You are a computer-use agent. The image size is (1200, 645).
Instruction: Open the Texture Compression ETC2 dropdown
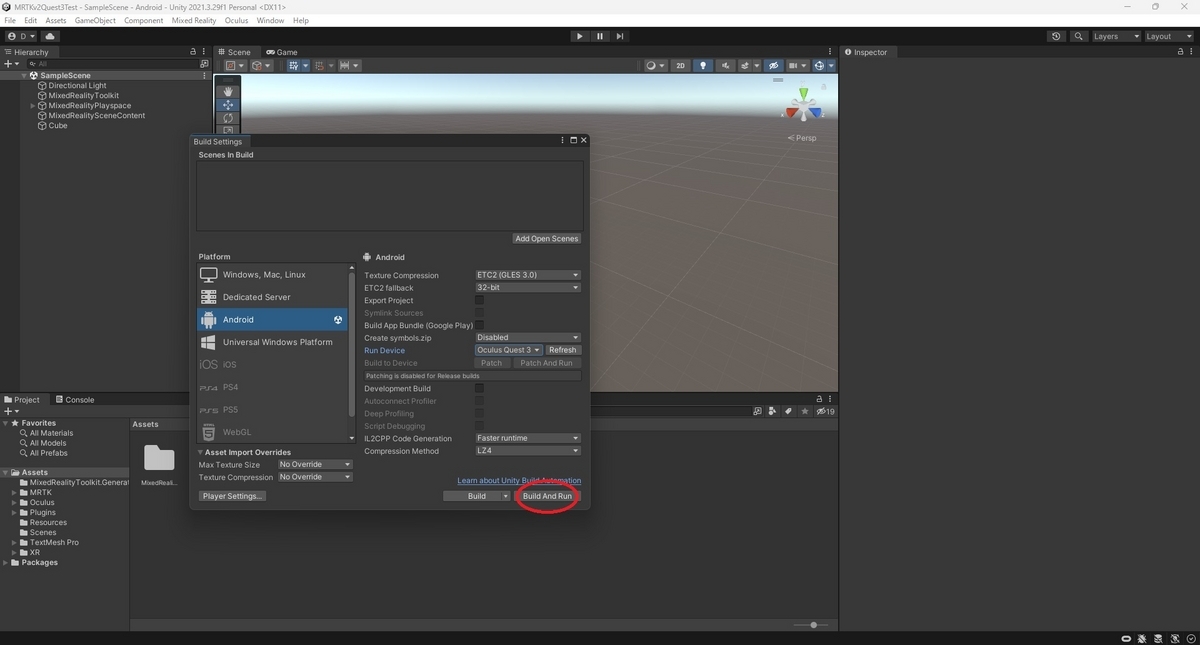pyautogui.click(x=528, y=275)
